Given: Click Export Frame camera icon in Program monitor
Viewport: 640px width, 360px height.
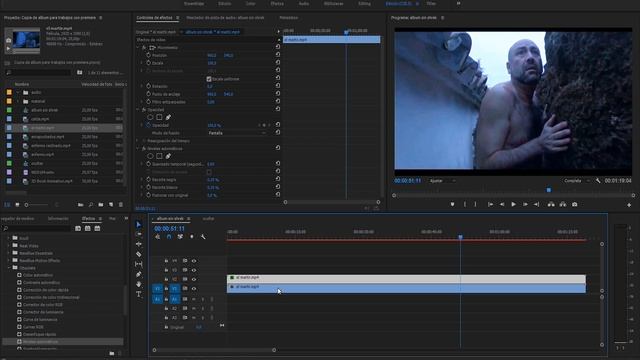Looking at the screenshot, I should [574, 204].
